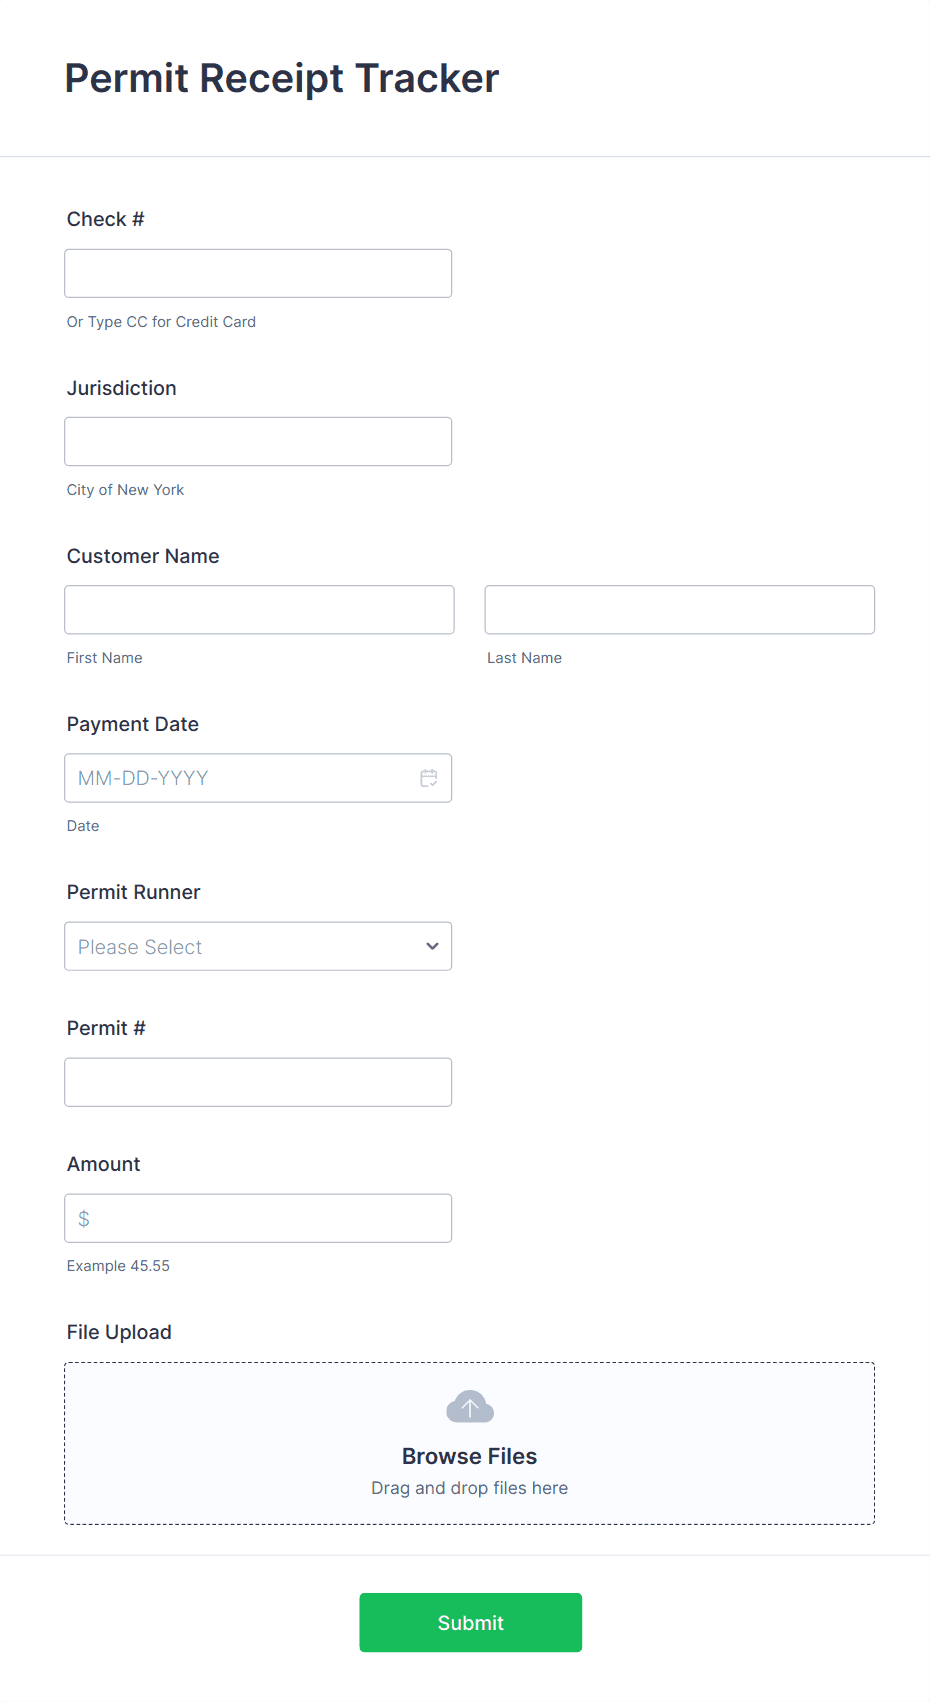Image resolution: width=930 pixels, height=1702 pixels.
Task: Click the Permit Receipt Tracker title
Action: point(282,78)
